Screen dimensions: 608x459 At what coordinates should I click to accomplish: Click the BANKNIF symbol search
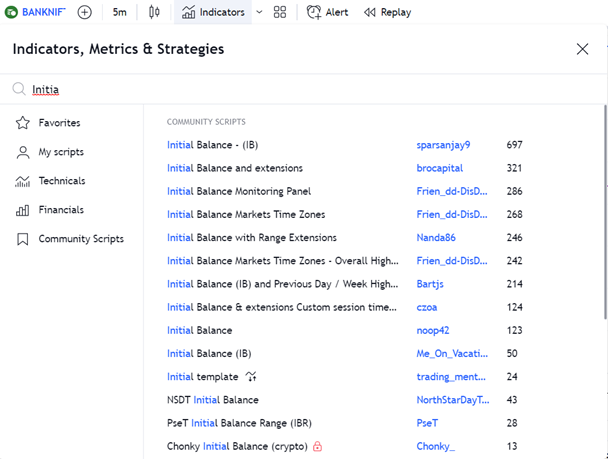(x=36, y=12)
